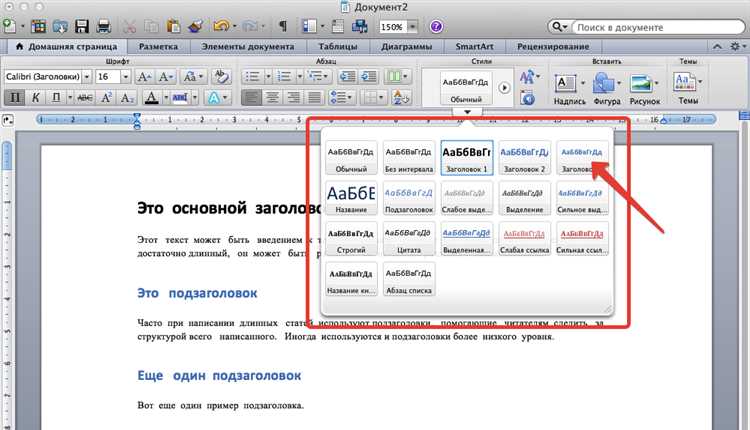Toggle strikethrough ABC button
The width and height of the screenshot is (750, 430).
point(85,98)
